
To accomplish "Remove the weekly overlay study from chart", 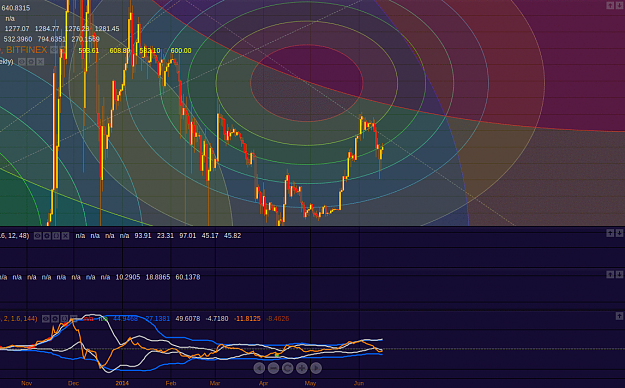I will pyautogui.click(x=40, y=62).
